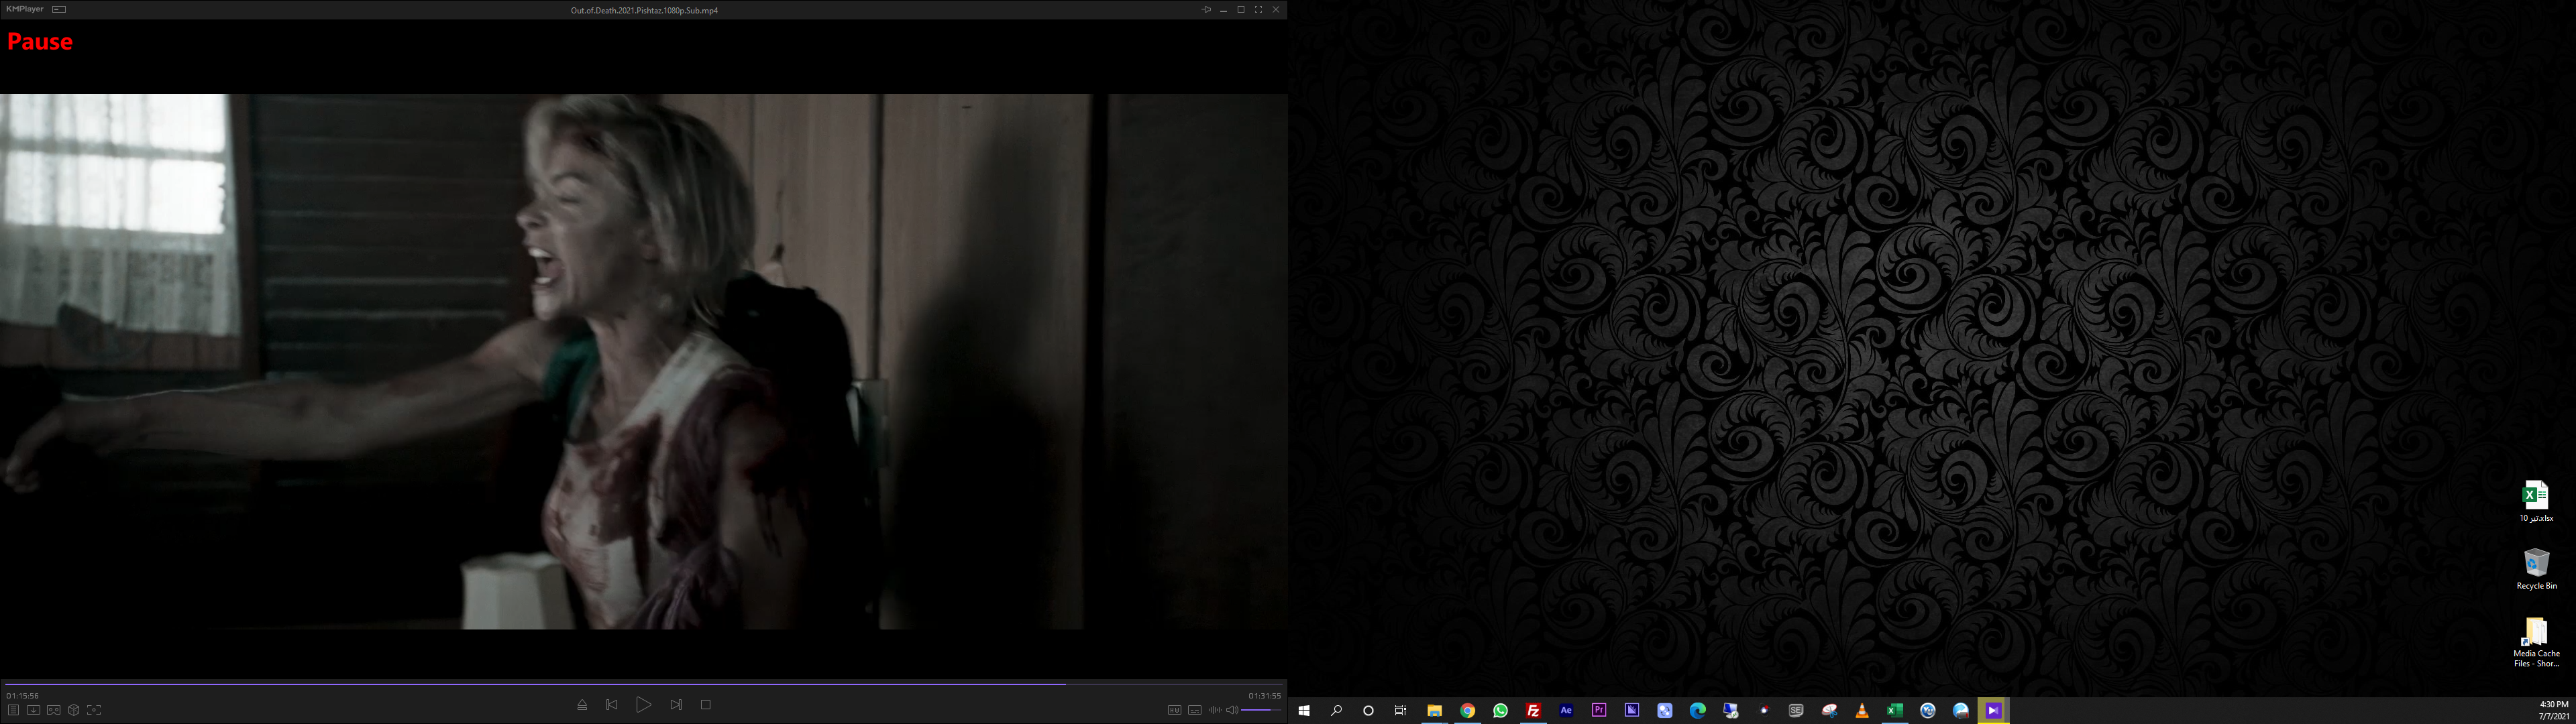Viewport: 2576px width, 724px height.
Task: Skip to the next track
Action: tap(676, 705)
